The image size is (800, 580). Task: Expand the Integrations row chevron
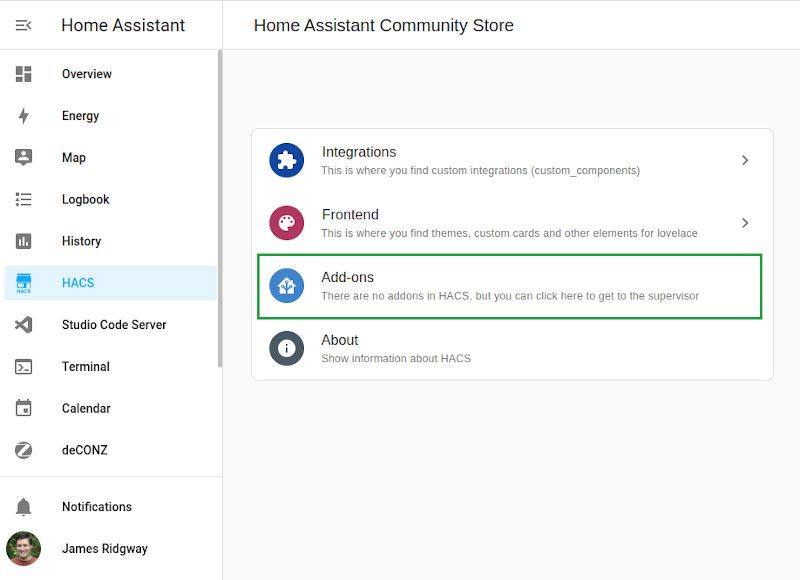click(x=745, y=160)
